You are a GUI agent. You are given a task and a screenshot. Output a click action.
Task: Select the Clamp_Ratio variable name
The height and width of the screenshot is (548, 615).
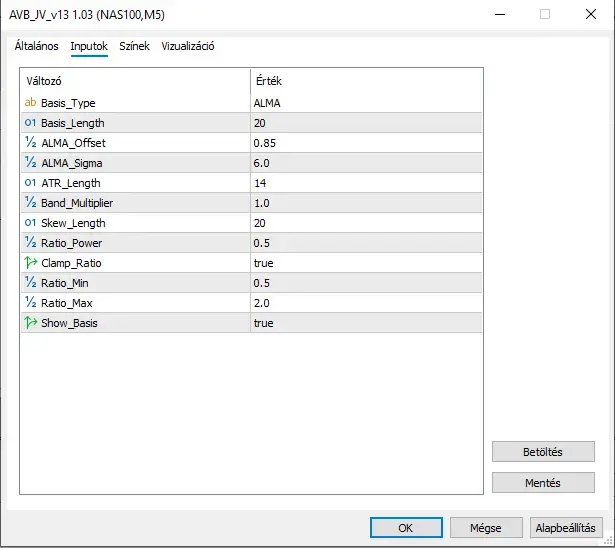point(71,263)
